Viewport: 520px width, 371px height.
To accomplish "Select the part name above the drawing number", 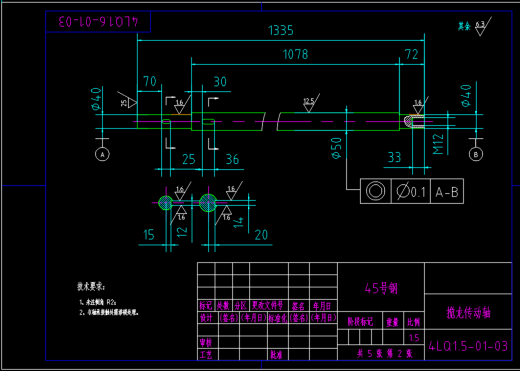I will tap(468, 313).
